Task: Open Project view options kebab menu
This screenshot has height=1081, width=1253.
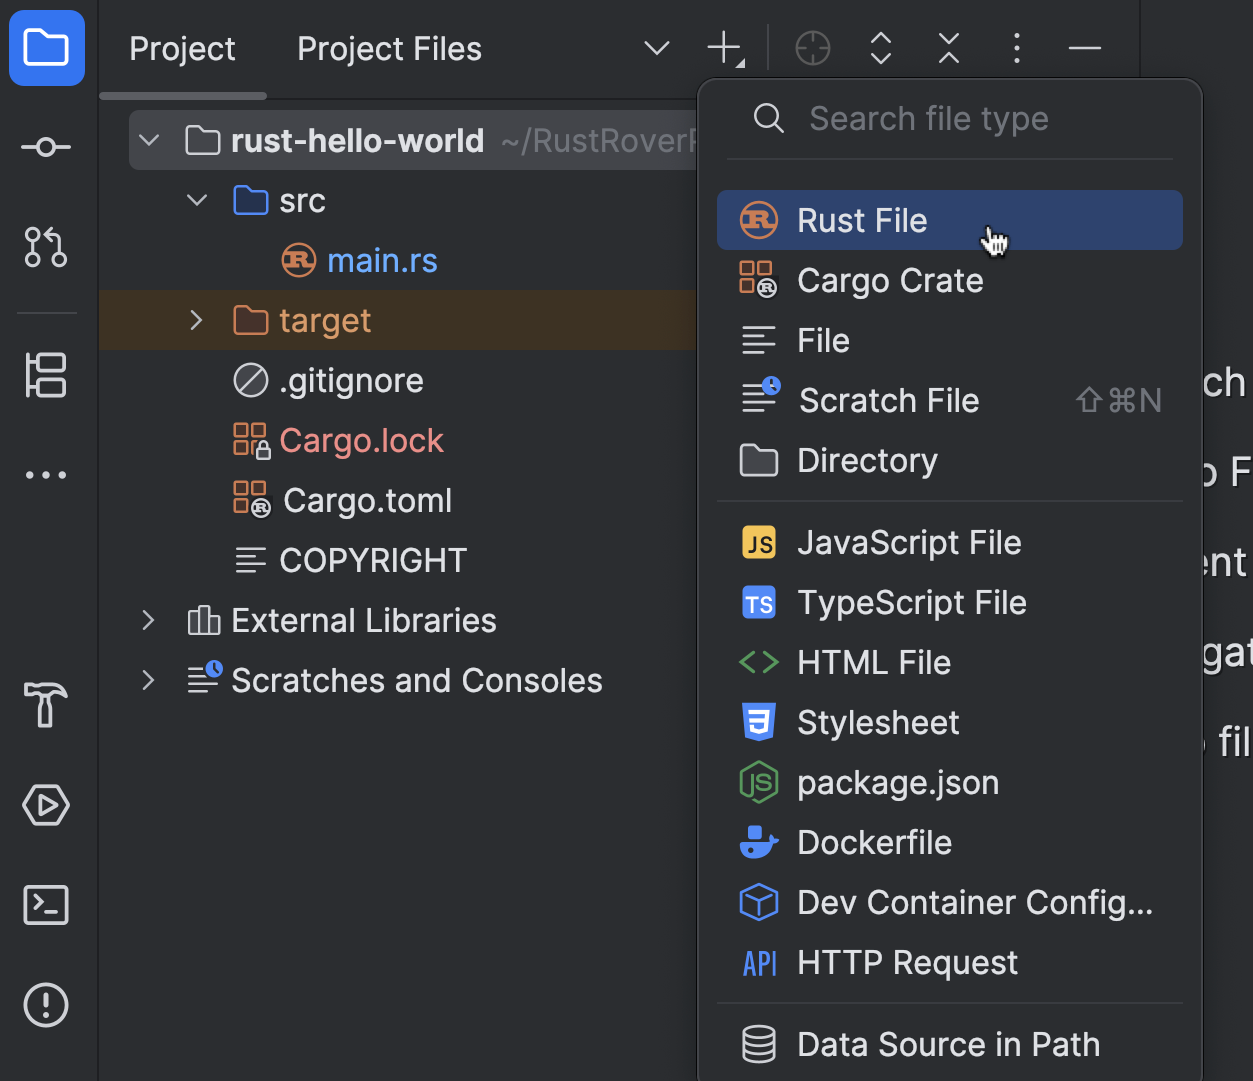Action: [x=1016, y=48]
